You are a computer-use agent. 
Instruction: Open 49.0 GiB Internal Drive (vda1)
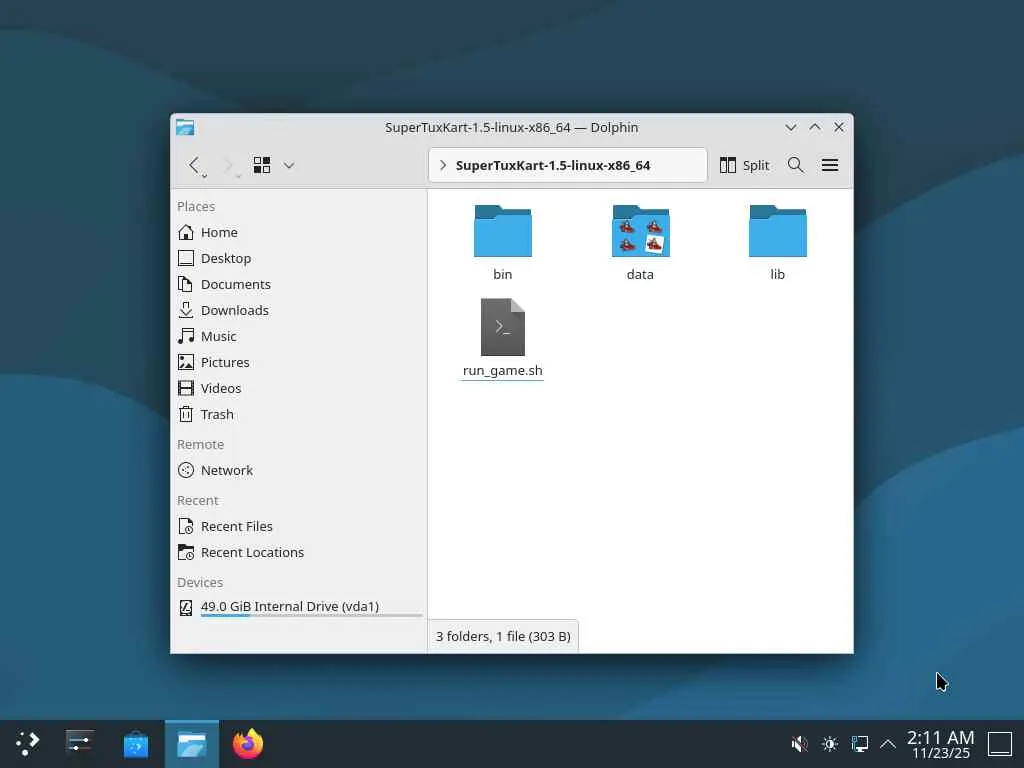click(299, 607)
